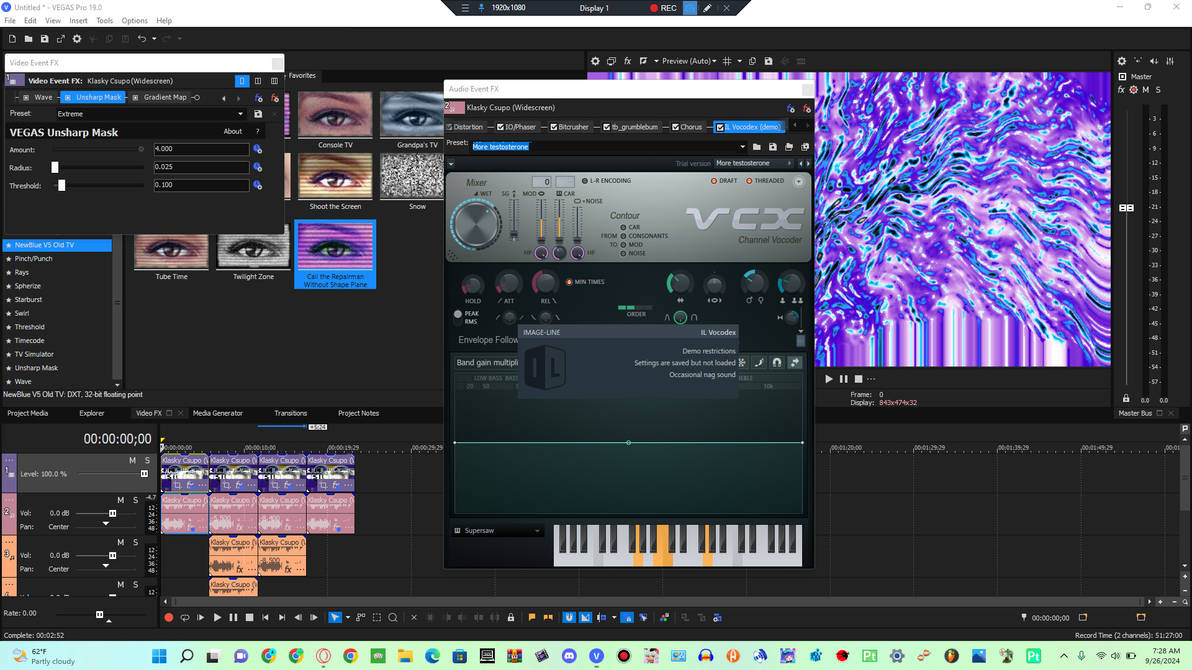Open the edit tool selection dropdown arrow
Image resolution: width=1192 pixels, height=670 pixels.
(x=347, y=618)
